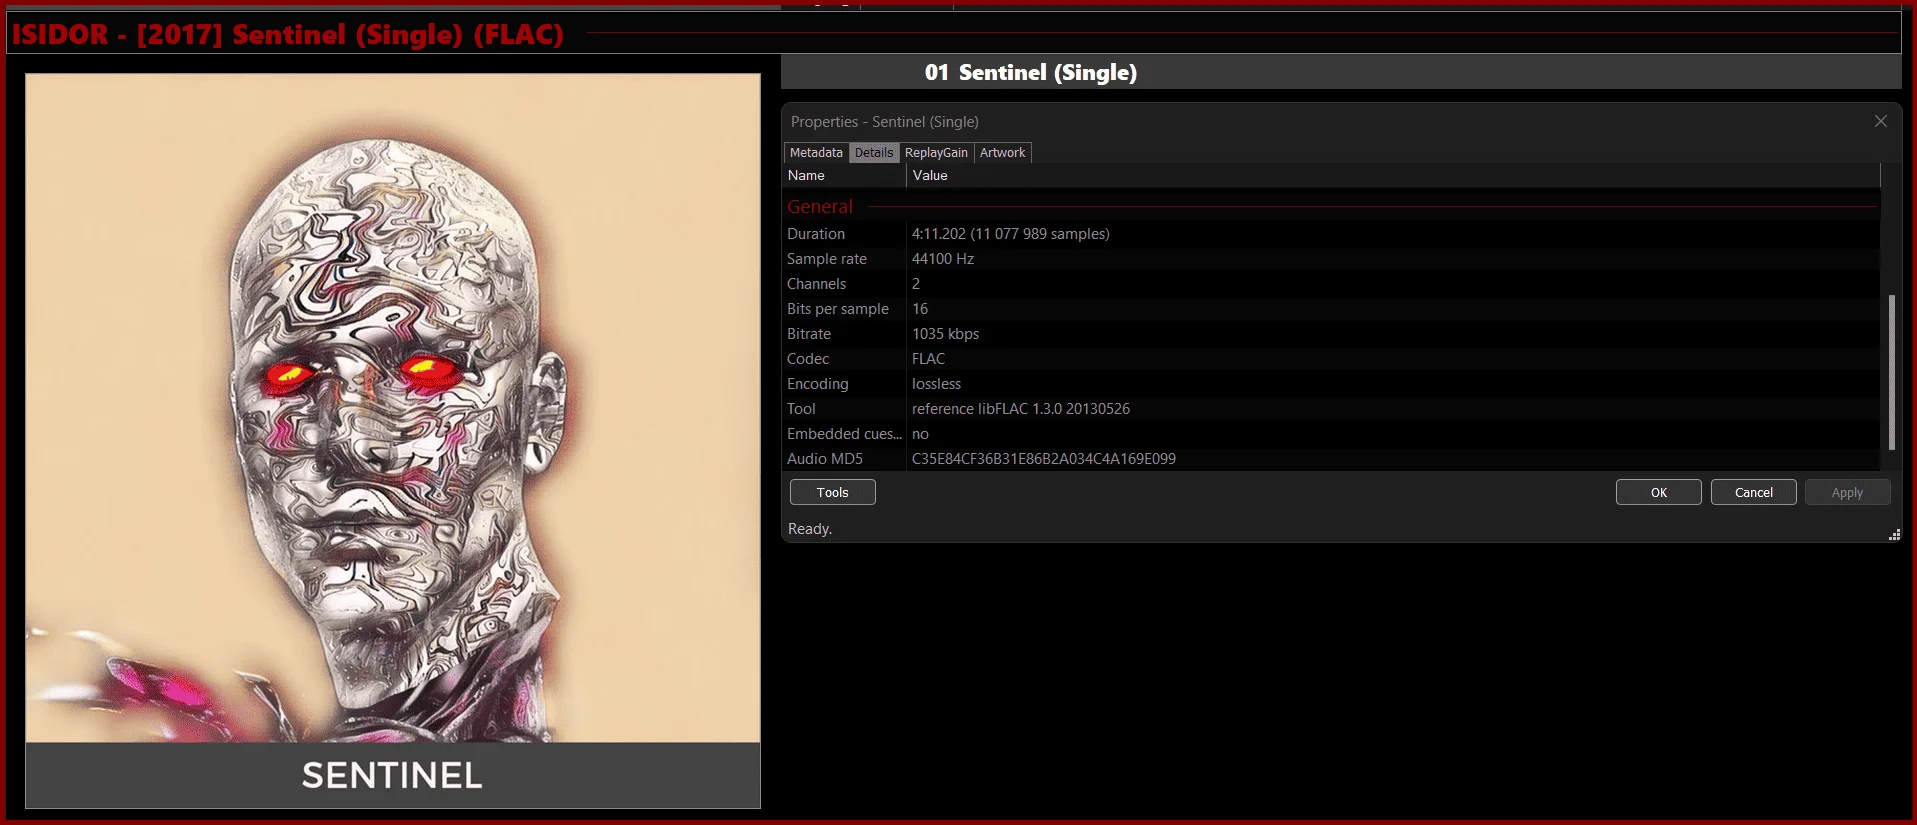The width and height of the screenshot is (1917, 825).
Task: Click the album header ISIDOR - [2017] Sentinel (Single) (FLAC)
Action: point(287,34)
